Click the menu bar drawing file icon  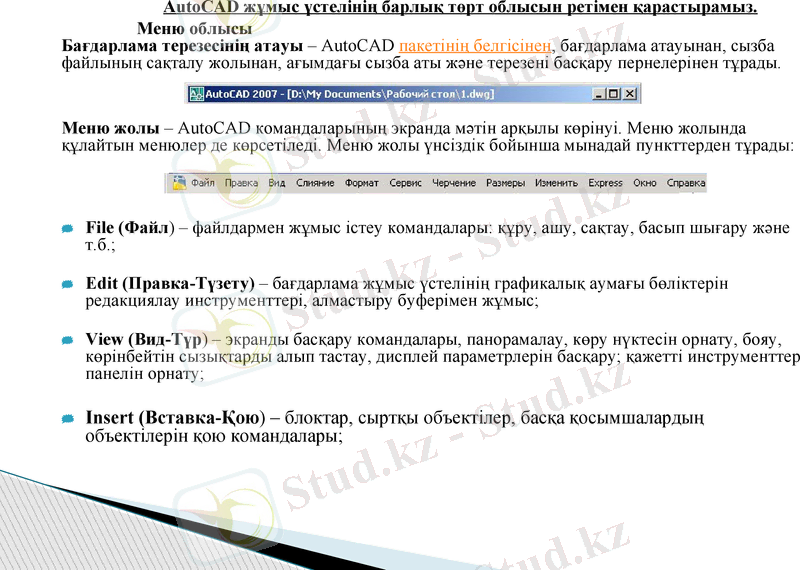179,183
